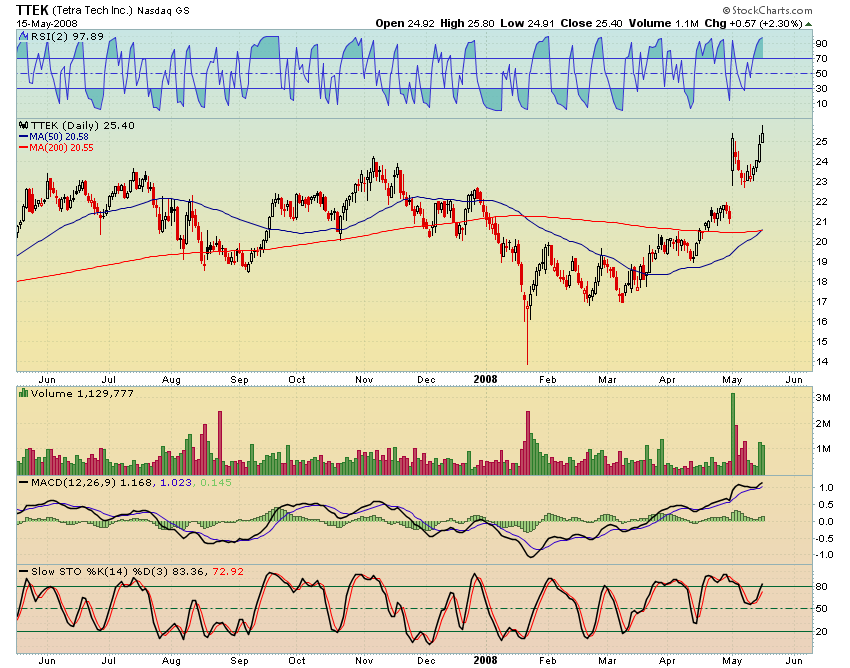Viewport: 850px width, 668px height.
Task: Click the MACD signal value 1.023
Action: click(x=176, y=482)
